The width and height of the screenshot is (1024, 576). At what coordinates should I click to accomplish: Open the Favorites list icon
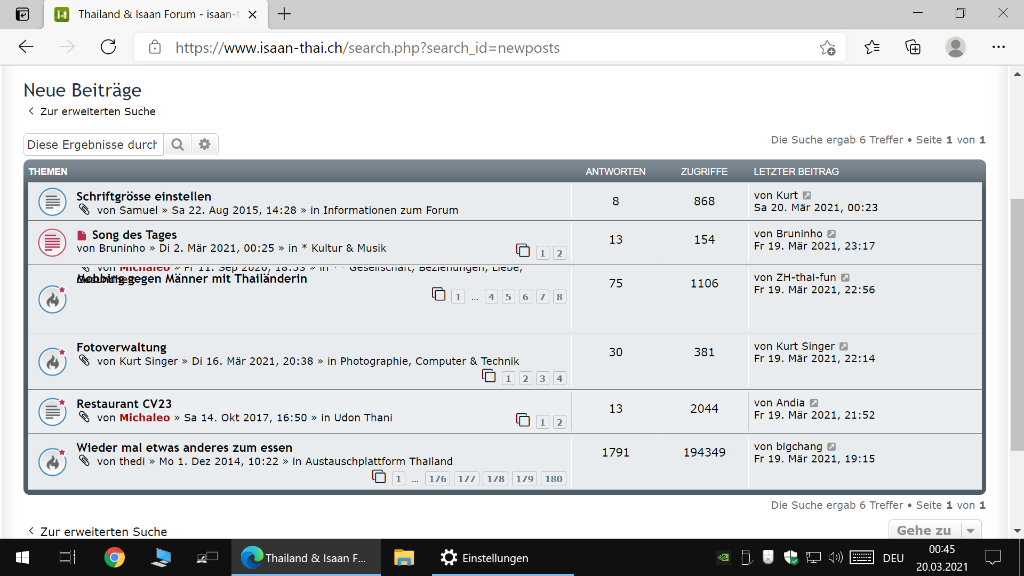pyautogui.click(x=872, y=47)
